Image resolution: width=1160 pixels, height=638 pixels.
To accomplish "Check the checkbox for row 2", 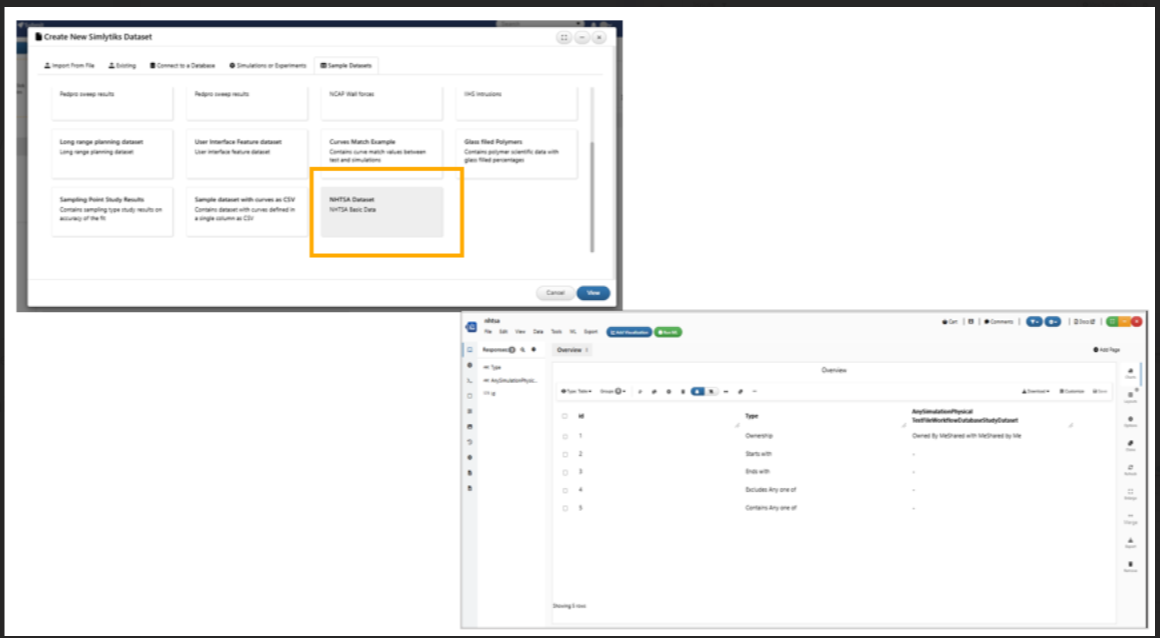I will [565, 454].
